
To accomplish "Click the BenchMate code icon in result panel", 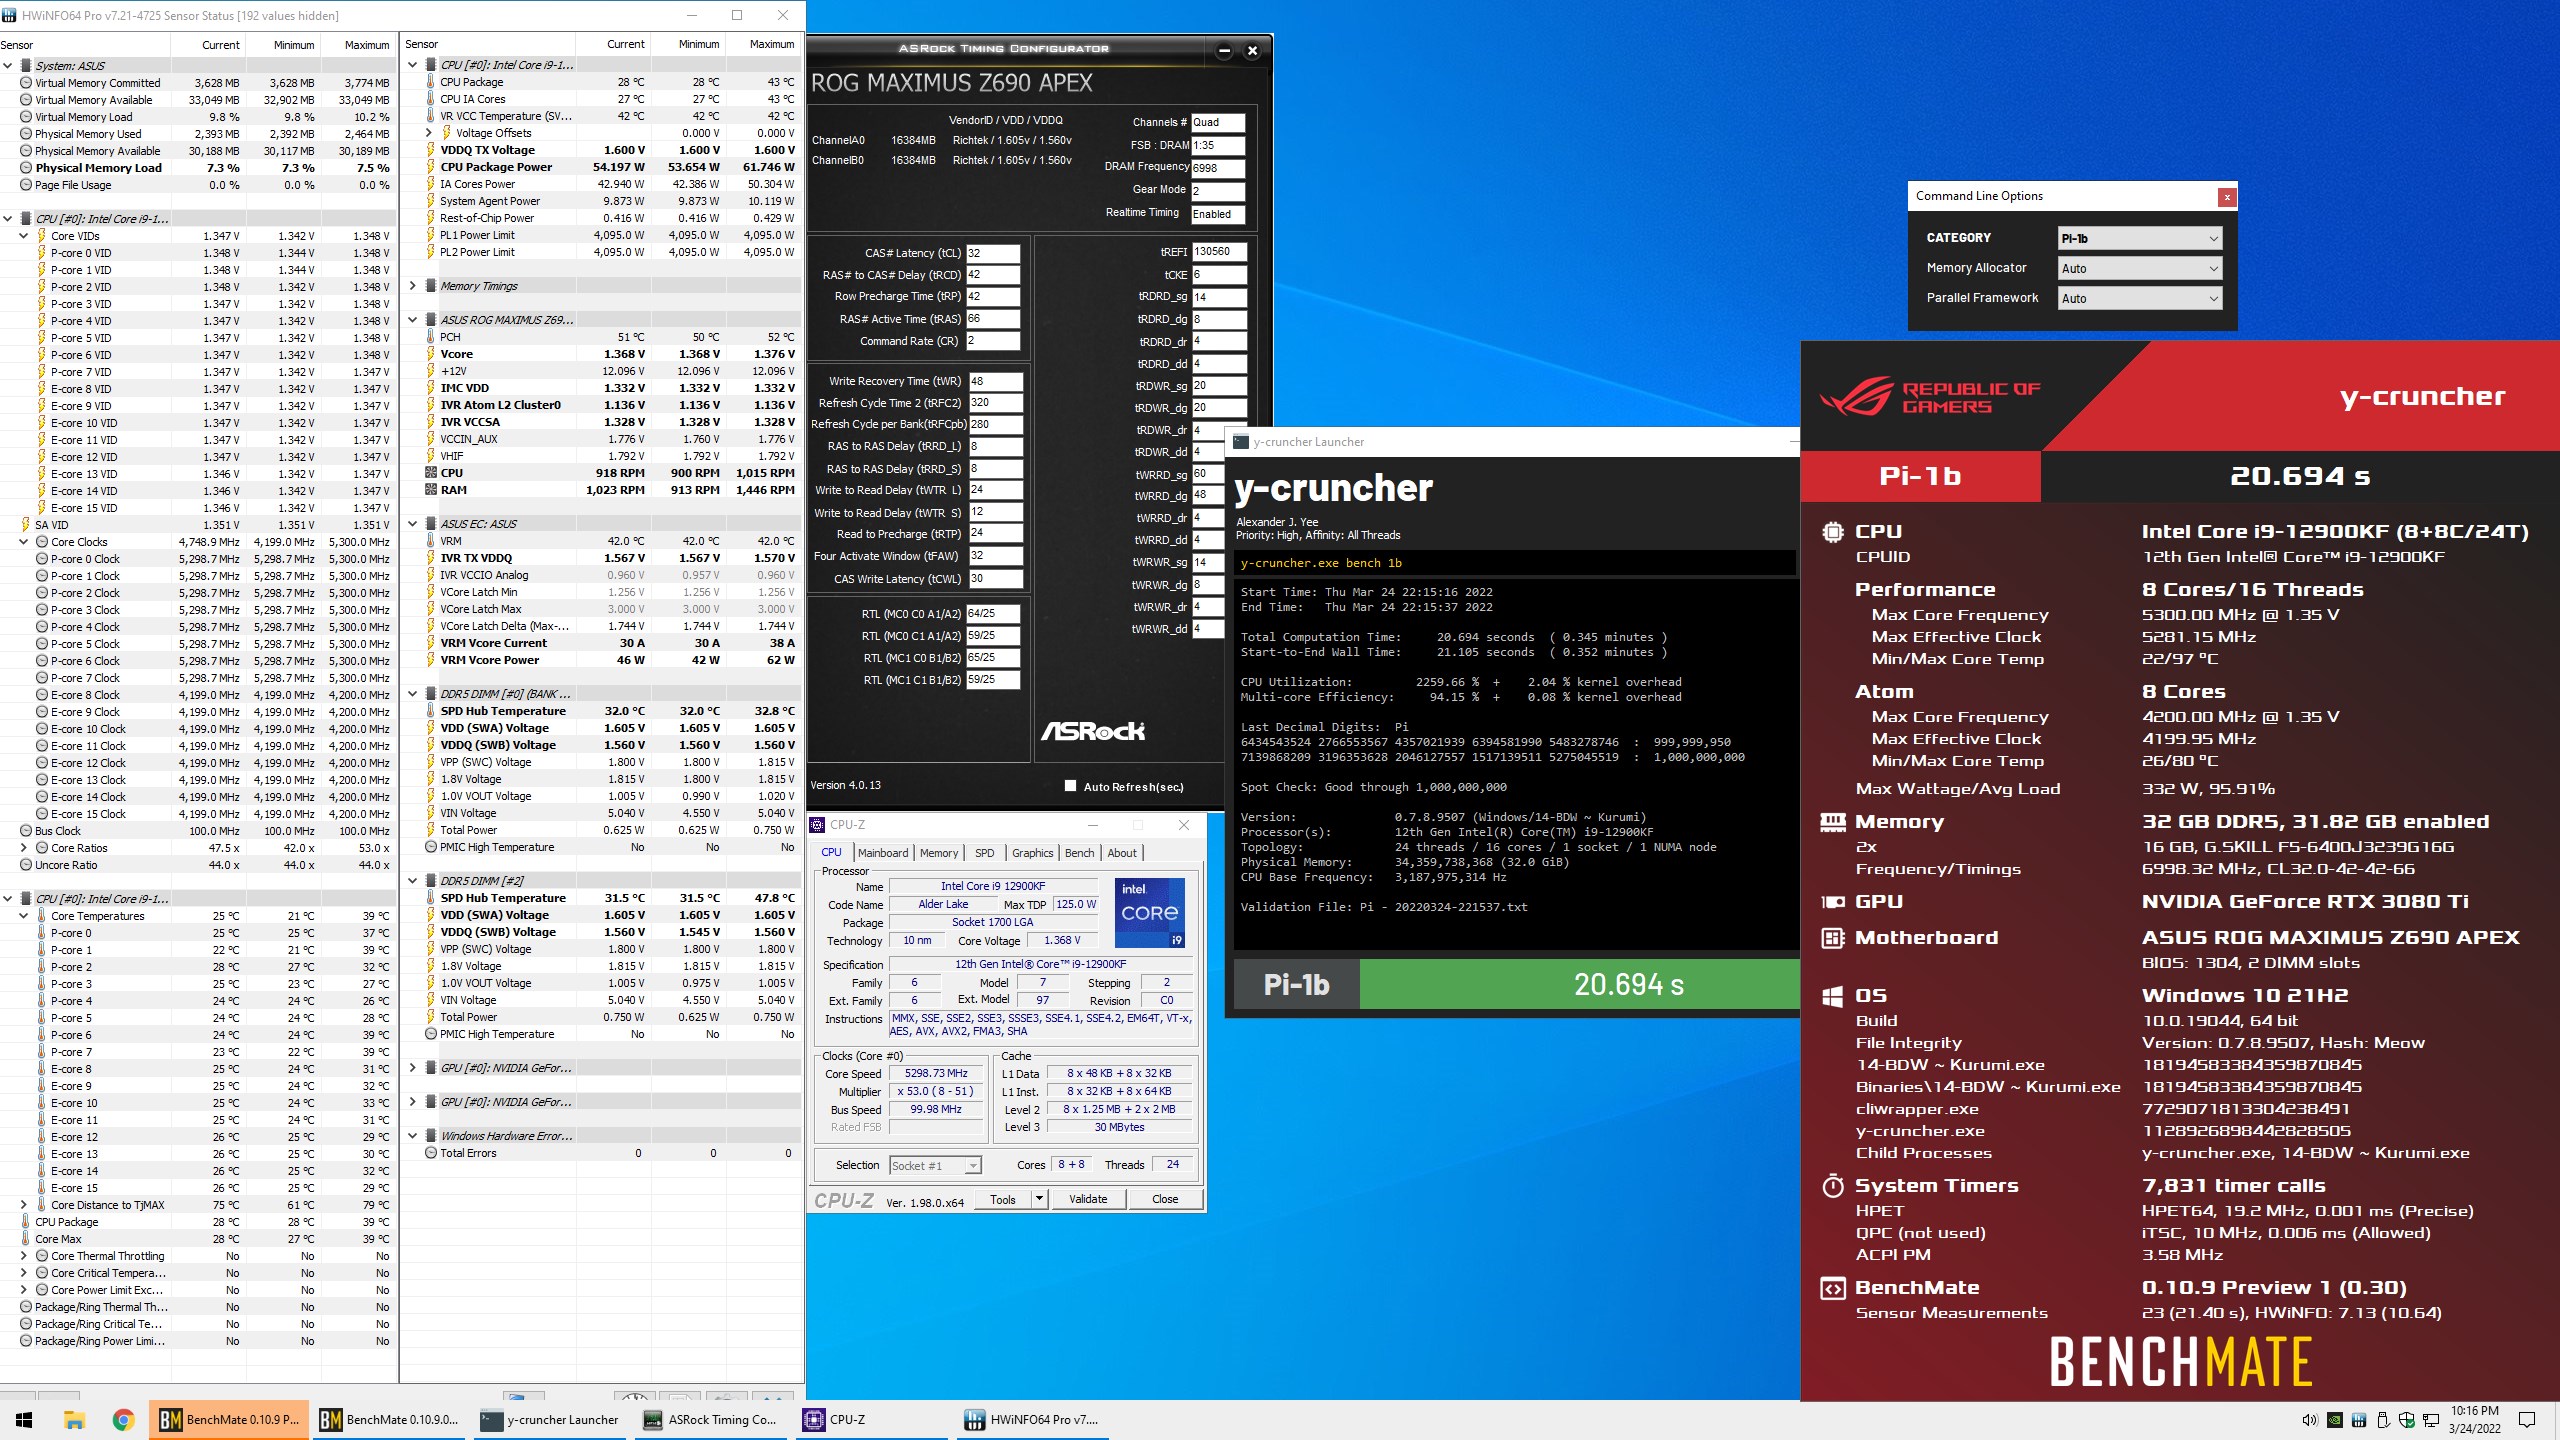I will pyautogui.click(x=1832, y=1288).
